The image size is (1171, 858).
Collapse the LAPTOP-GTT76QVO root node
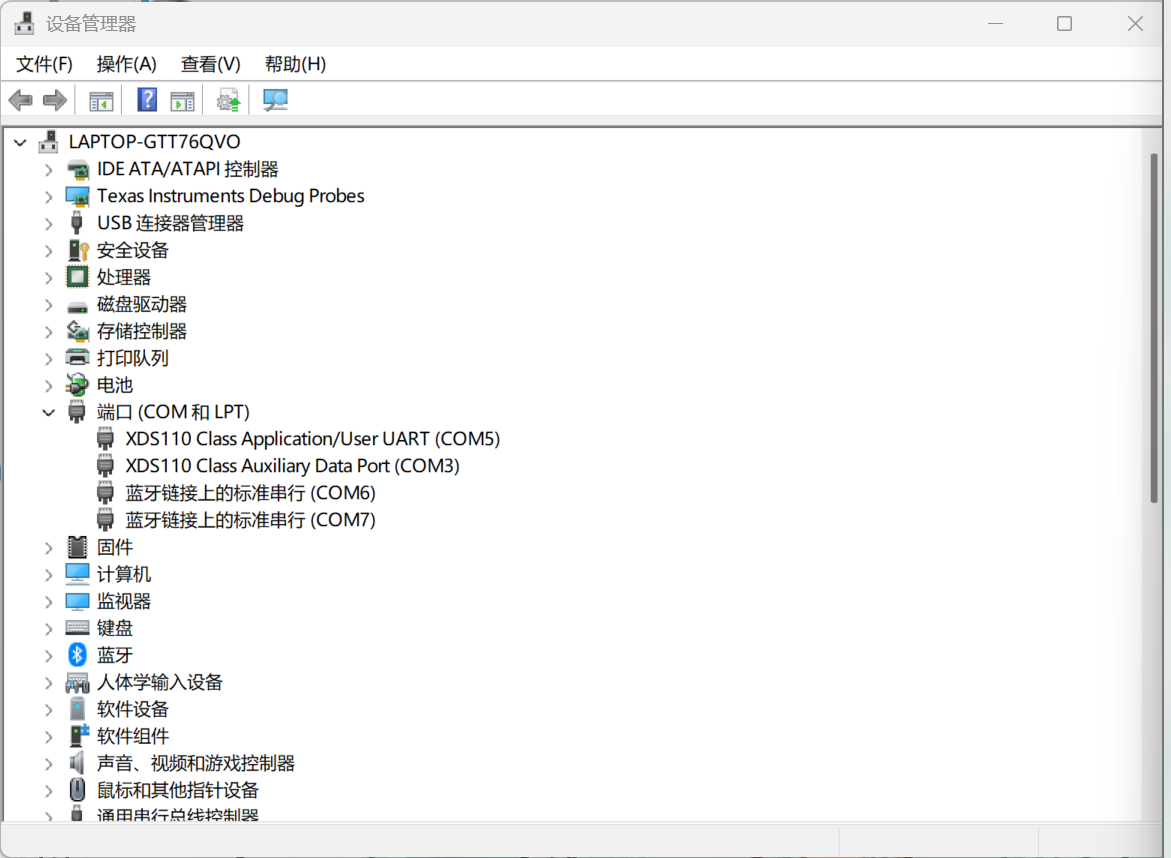[x=20, y=143]
